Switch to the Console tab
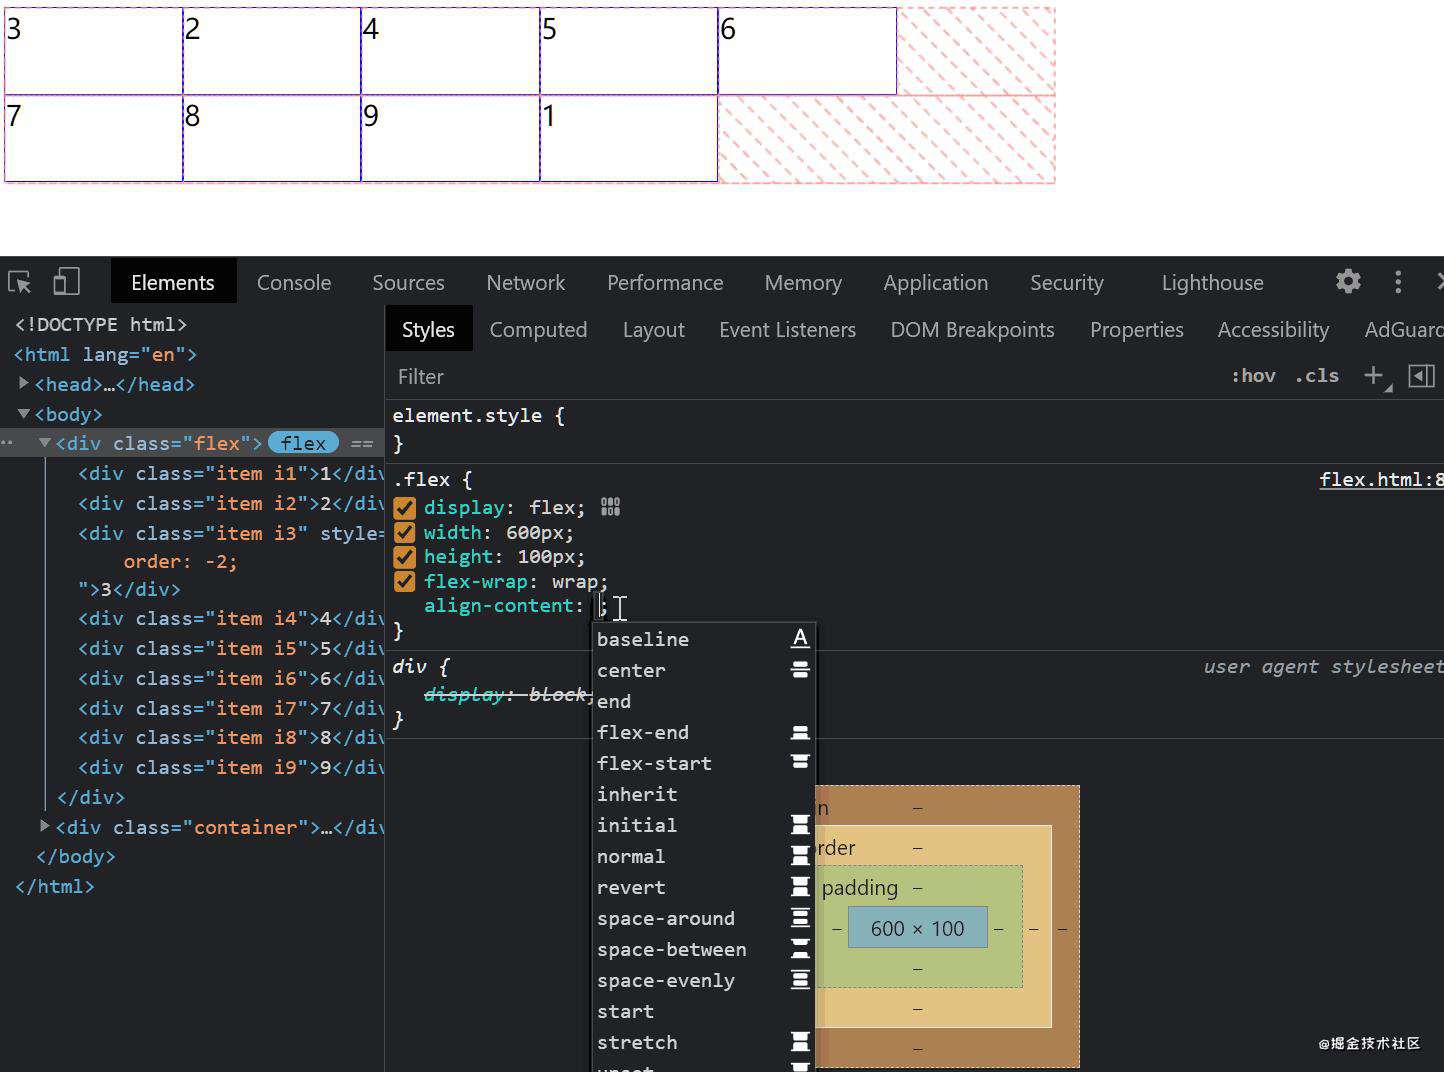The image size is (1444, 1072). pos(294,282)
